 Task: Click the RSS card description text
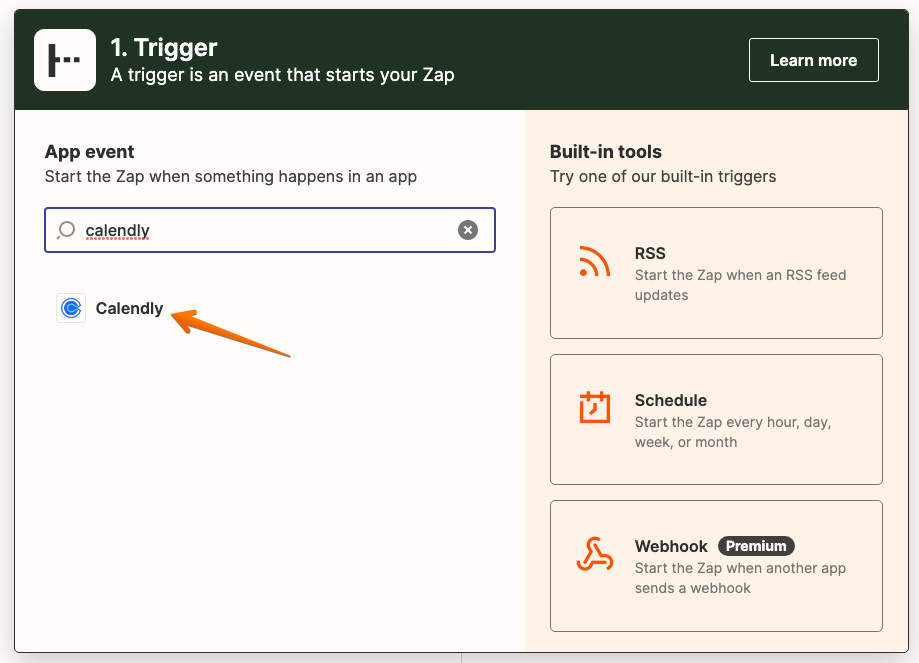[x=740, y=285]
